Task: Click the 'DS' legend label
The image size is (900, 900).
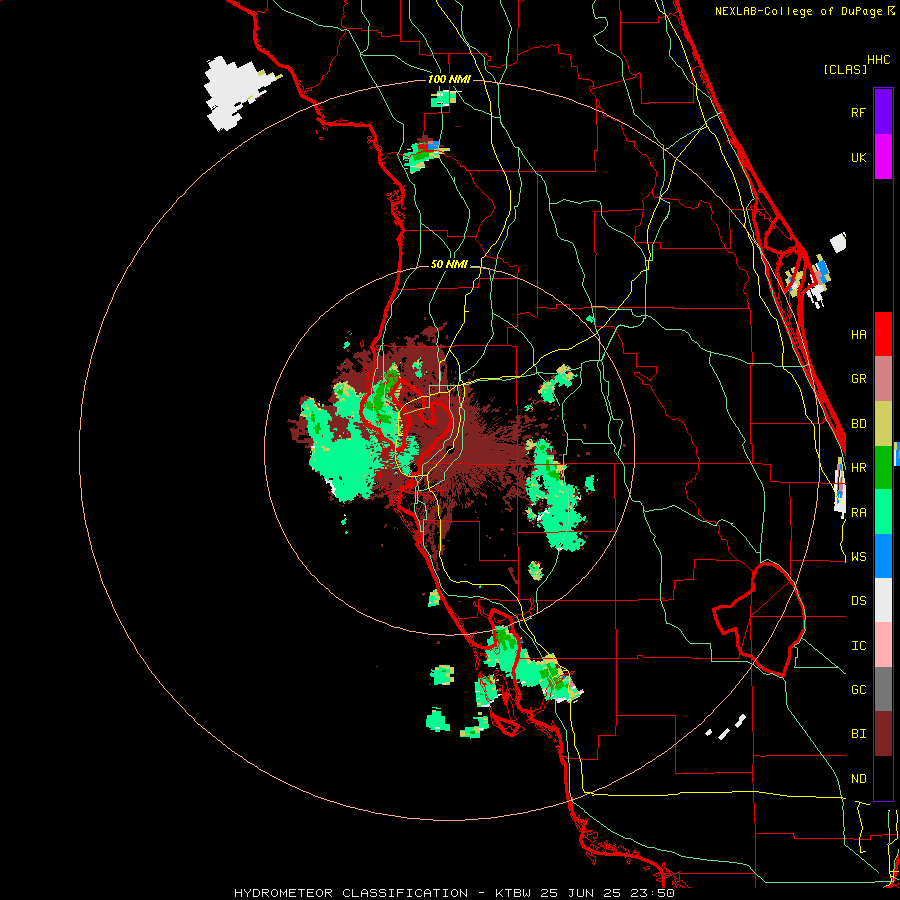Action: tap(858, 601)
